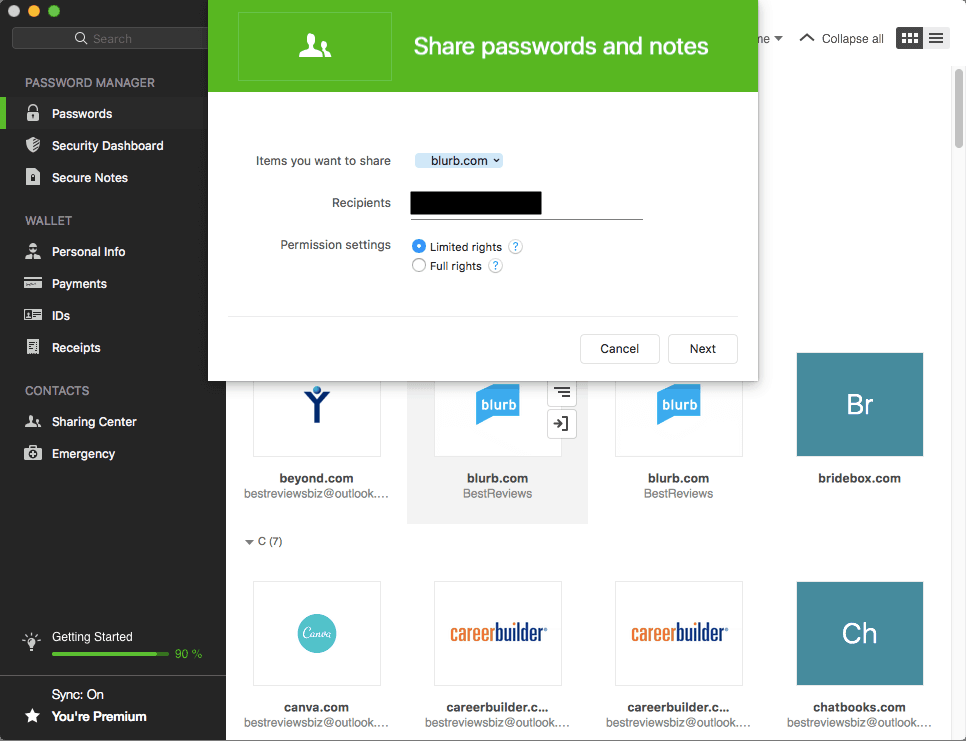
Task: Open the Payments section
Action: click(x=82, y=283)
